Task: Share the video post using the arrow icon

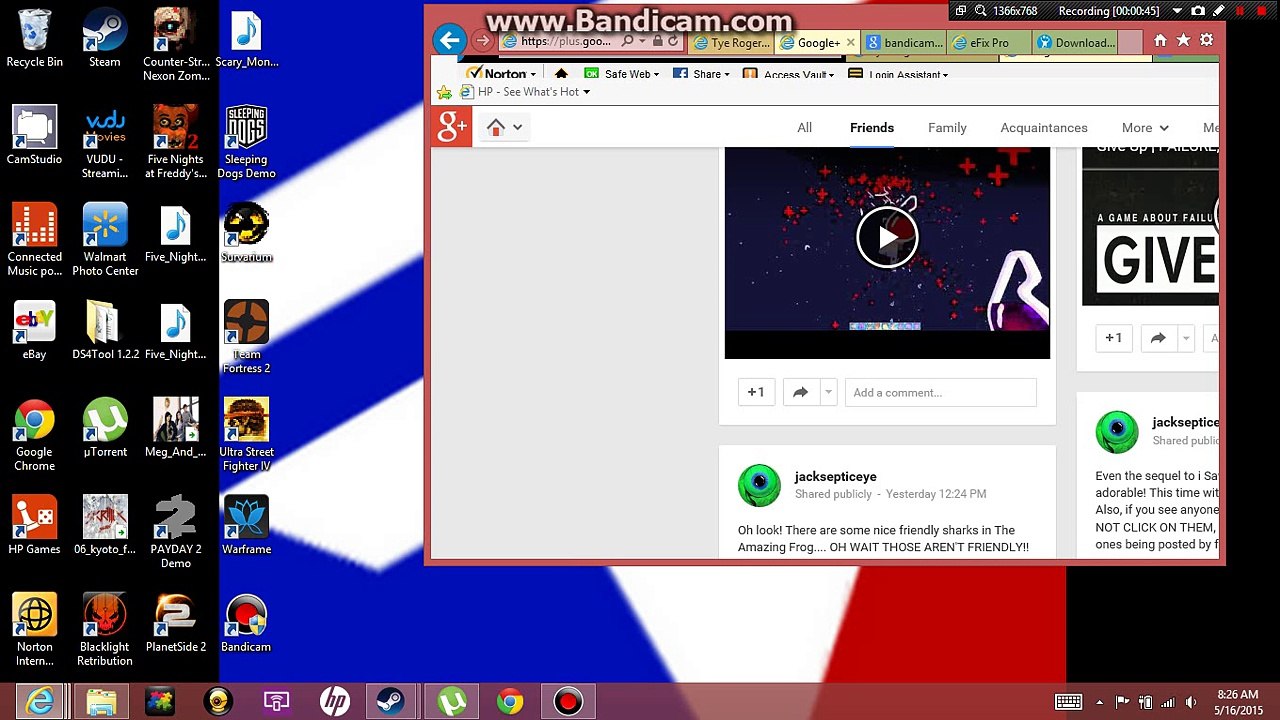Action: (800, 393)
